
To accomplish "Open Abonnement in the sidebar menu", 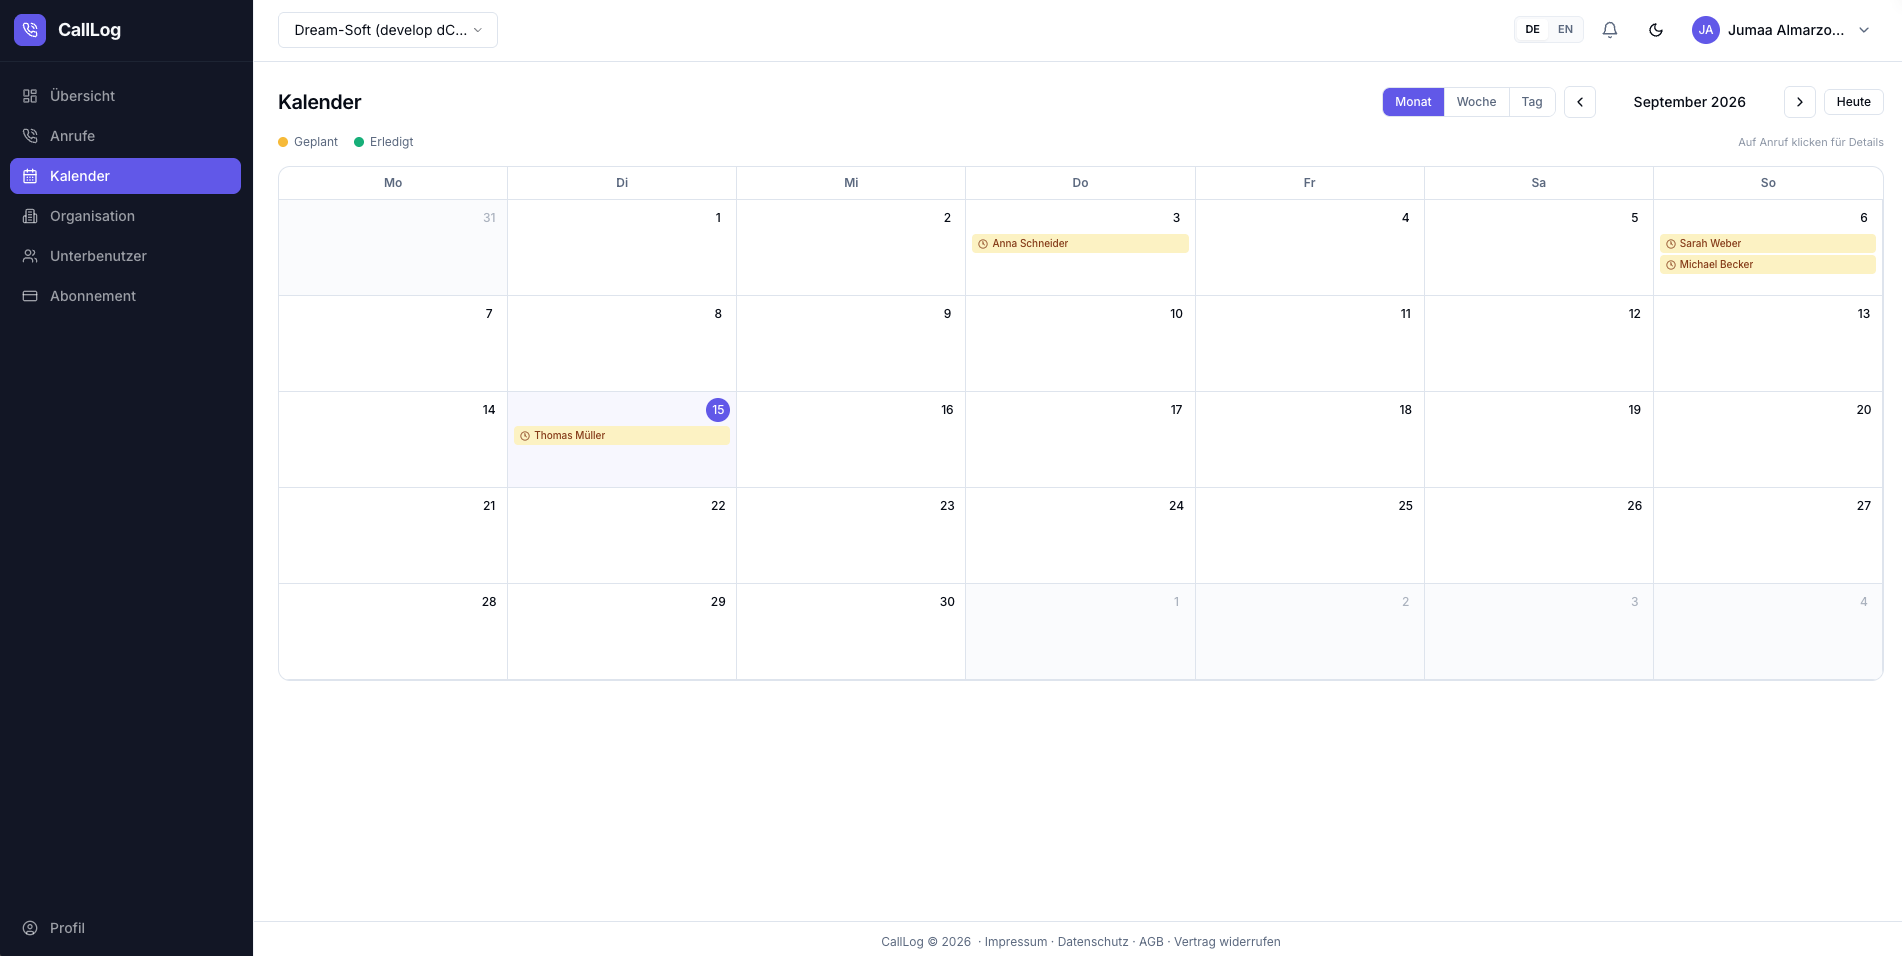I will [125, 296].
